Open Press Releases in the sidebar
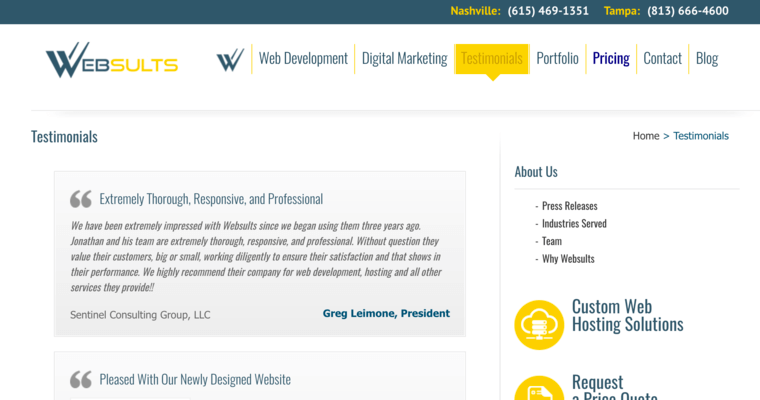Image resolution: width=760 pixels, height=400 pixels. 570,206
